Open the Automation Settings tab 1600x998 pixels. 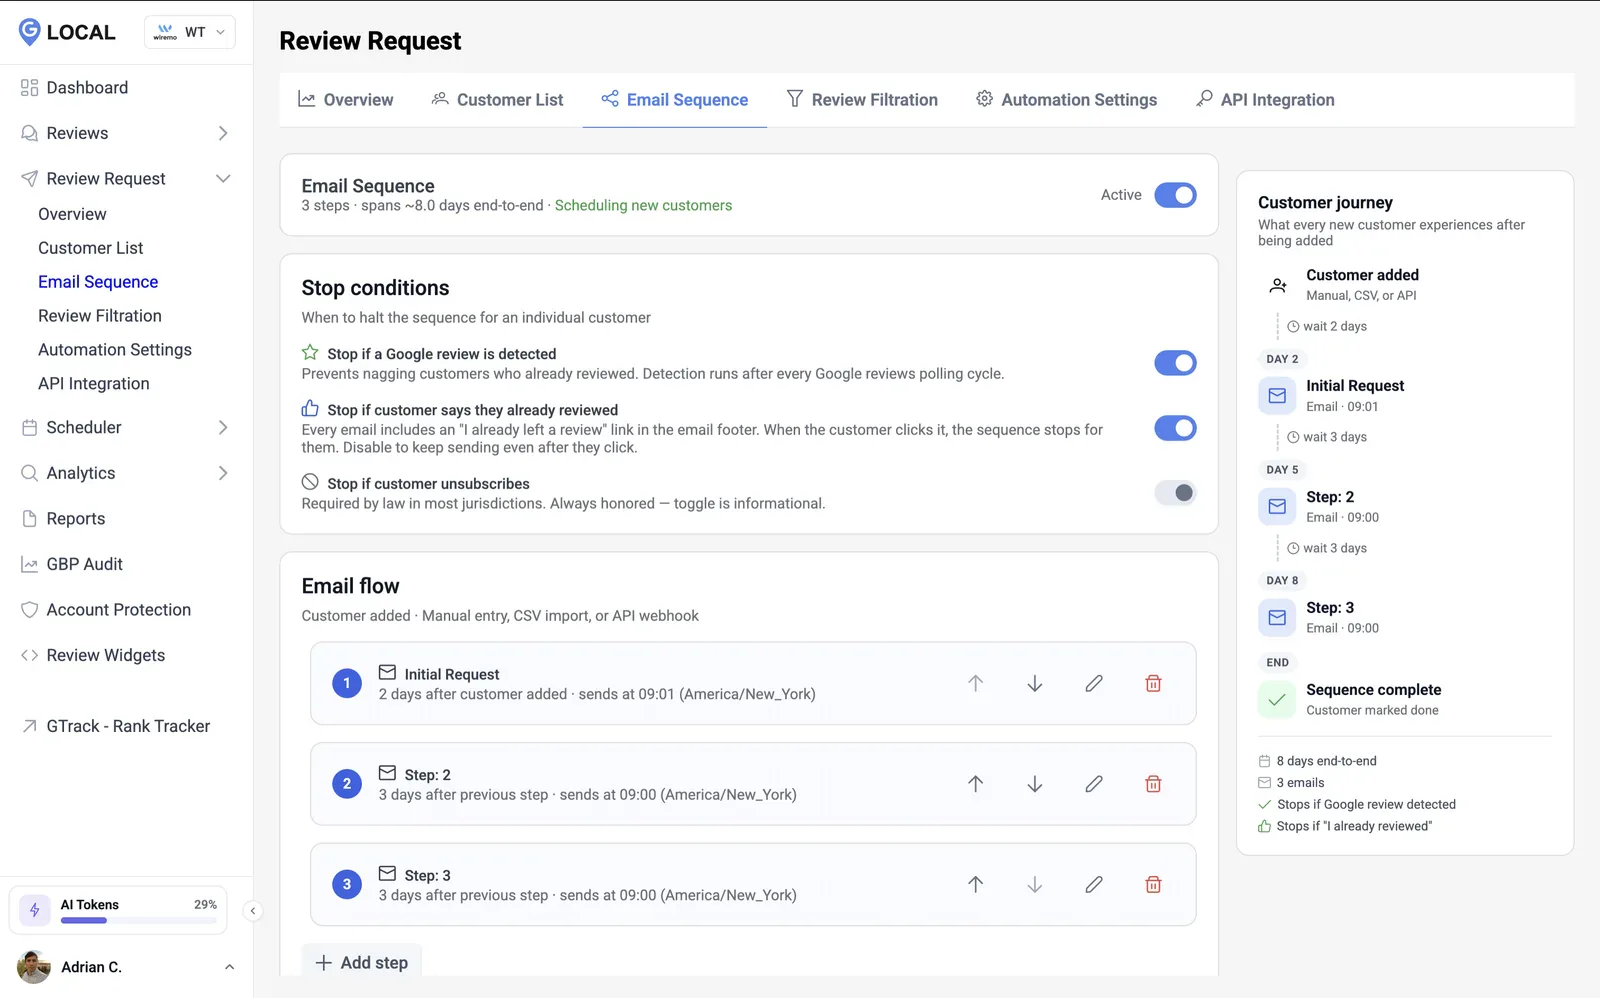pos(1067,100)
